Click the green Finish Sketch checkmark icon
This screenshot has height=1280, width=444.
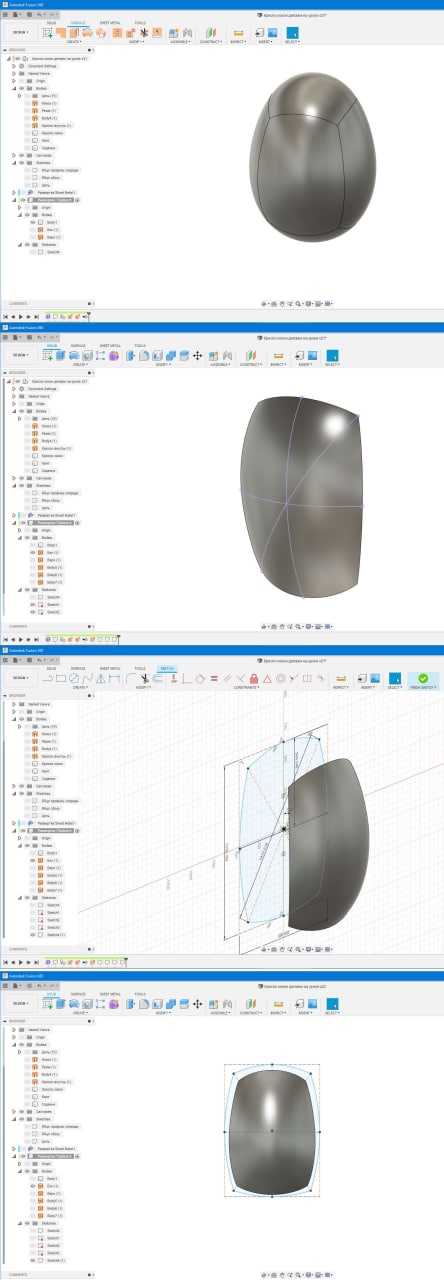423,677
